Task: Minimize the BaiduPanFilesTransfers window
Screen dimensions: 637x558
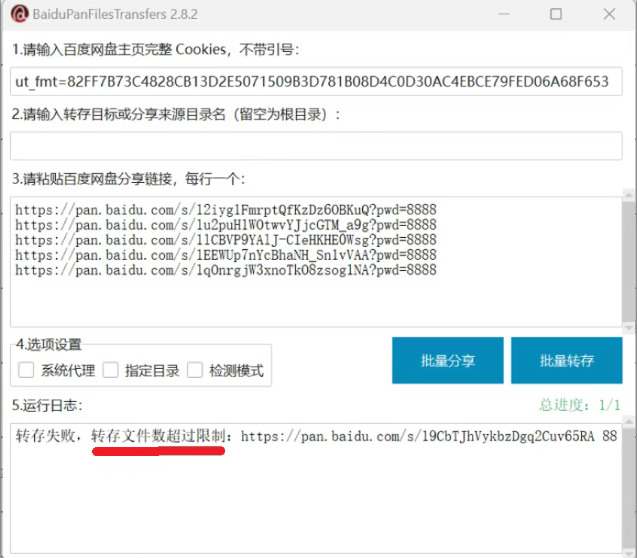Action: (504, 14)
